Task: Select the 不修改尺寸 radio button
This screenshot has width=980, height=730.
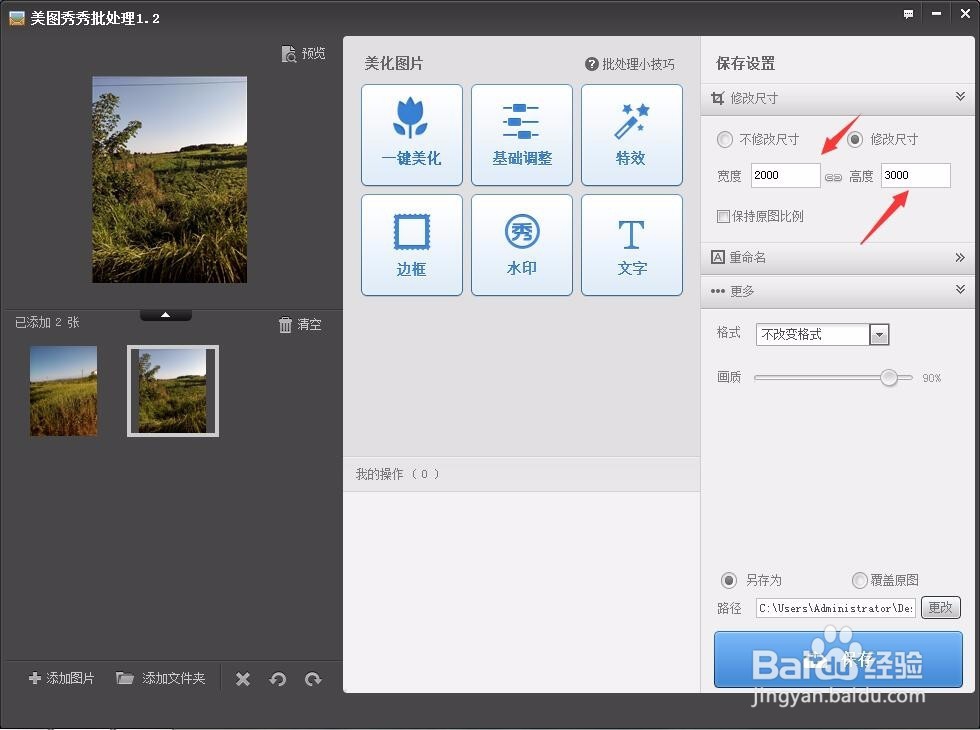Action: pyautogui.click(x=724, y=139)
